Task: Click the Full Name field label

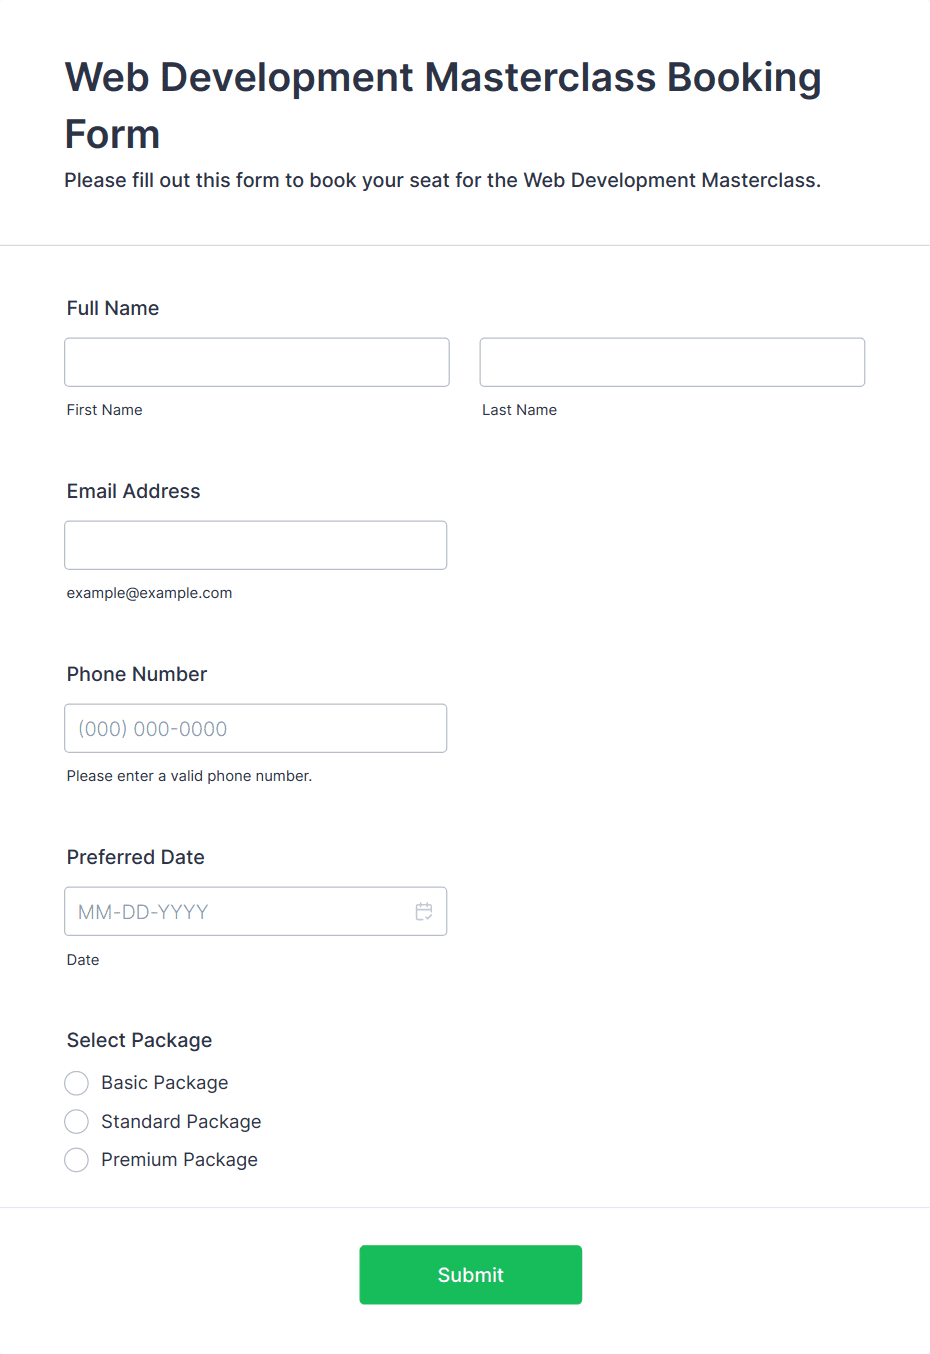Action: pos(113,308)
